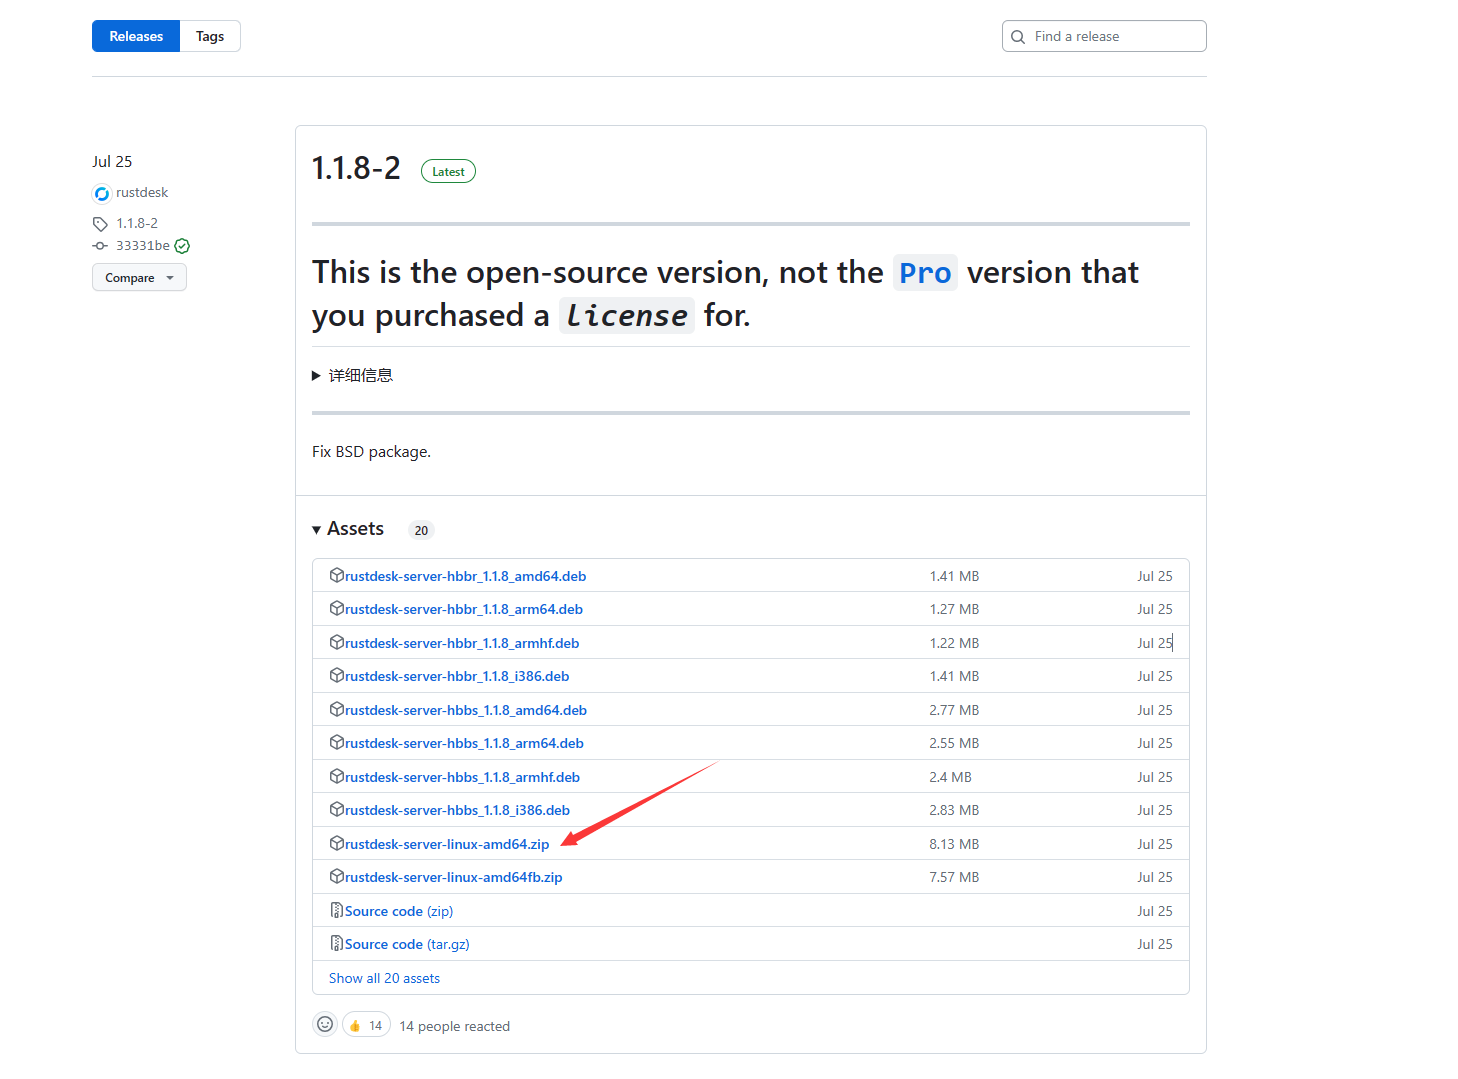
Task: Open the 1.1.8-2 release title
Action: (x=356, y=168)
